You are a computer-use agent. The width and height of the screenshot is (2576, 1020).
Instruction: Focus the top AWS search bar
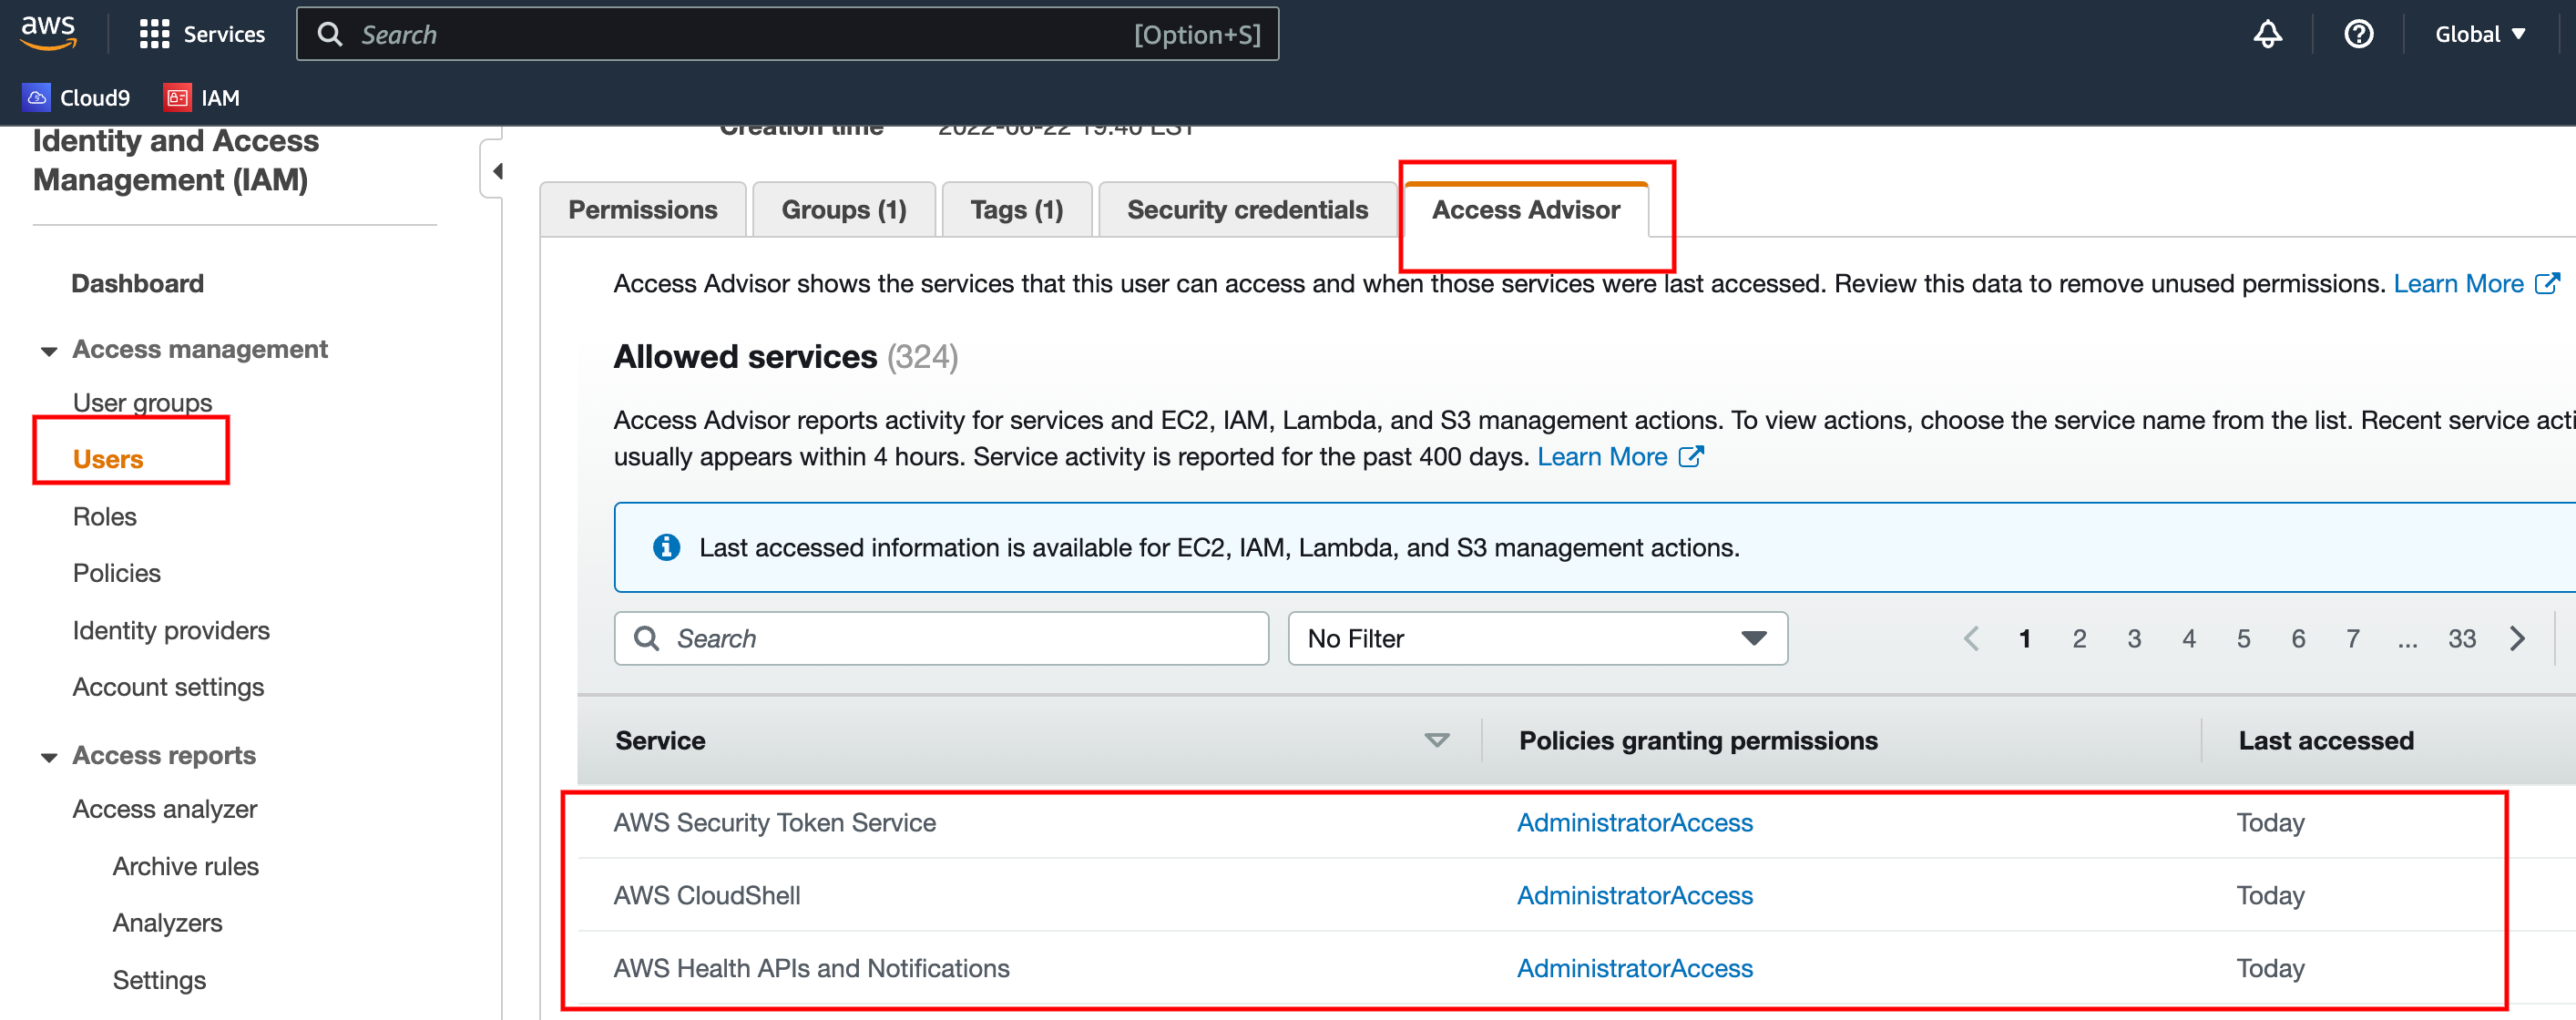point(787,34)
